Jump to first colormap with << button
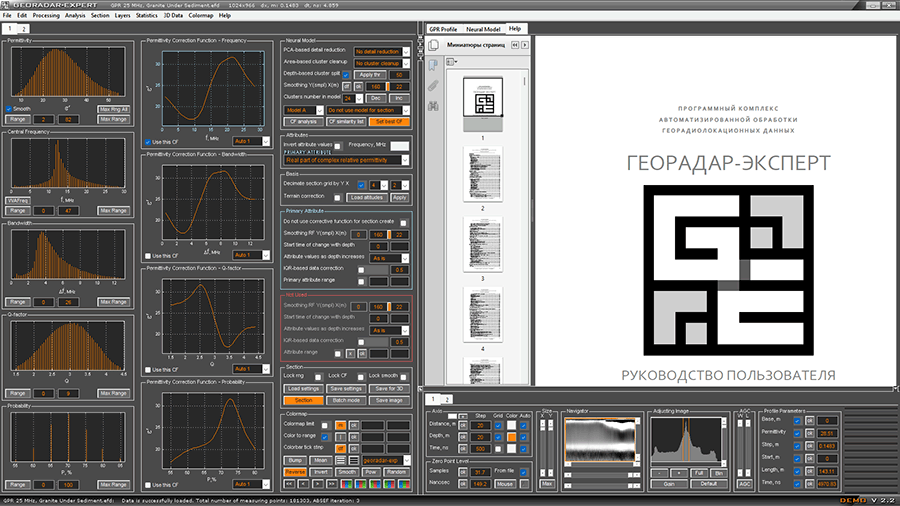 [x=291, y=482]
